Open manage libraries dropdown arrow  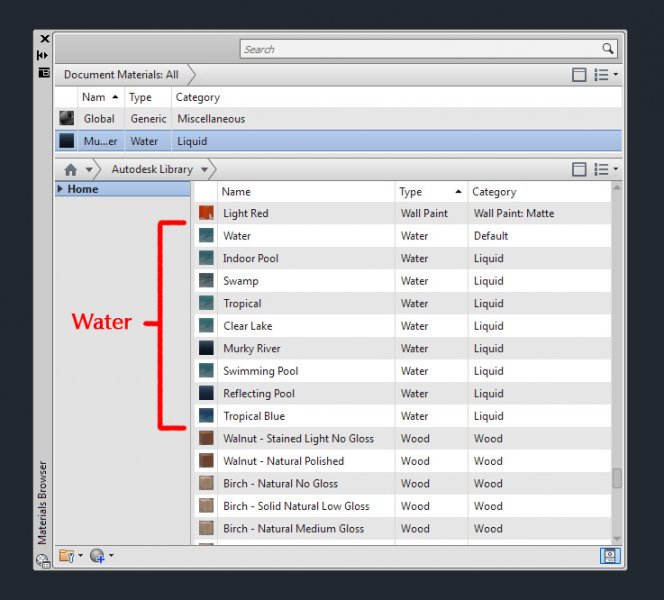(x=80, y=555)
